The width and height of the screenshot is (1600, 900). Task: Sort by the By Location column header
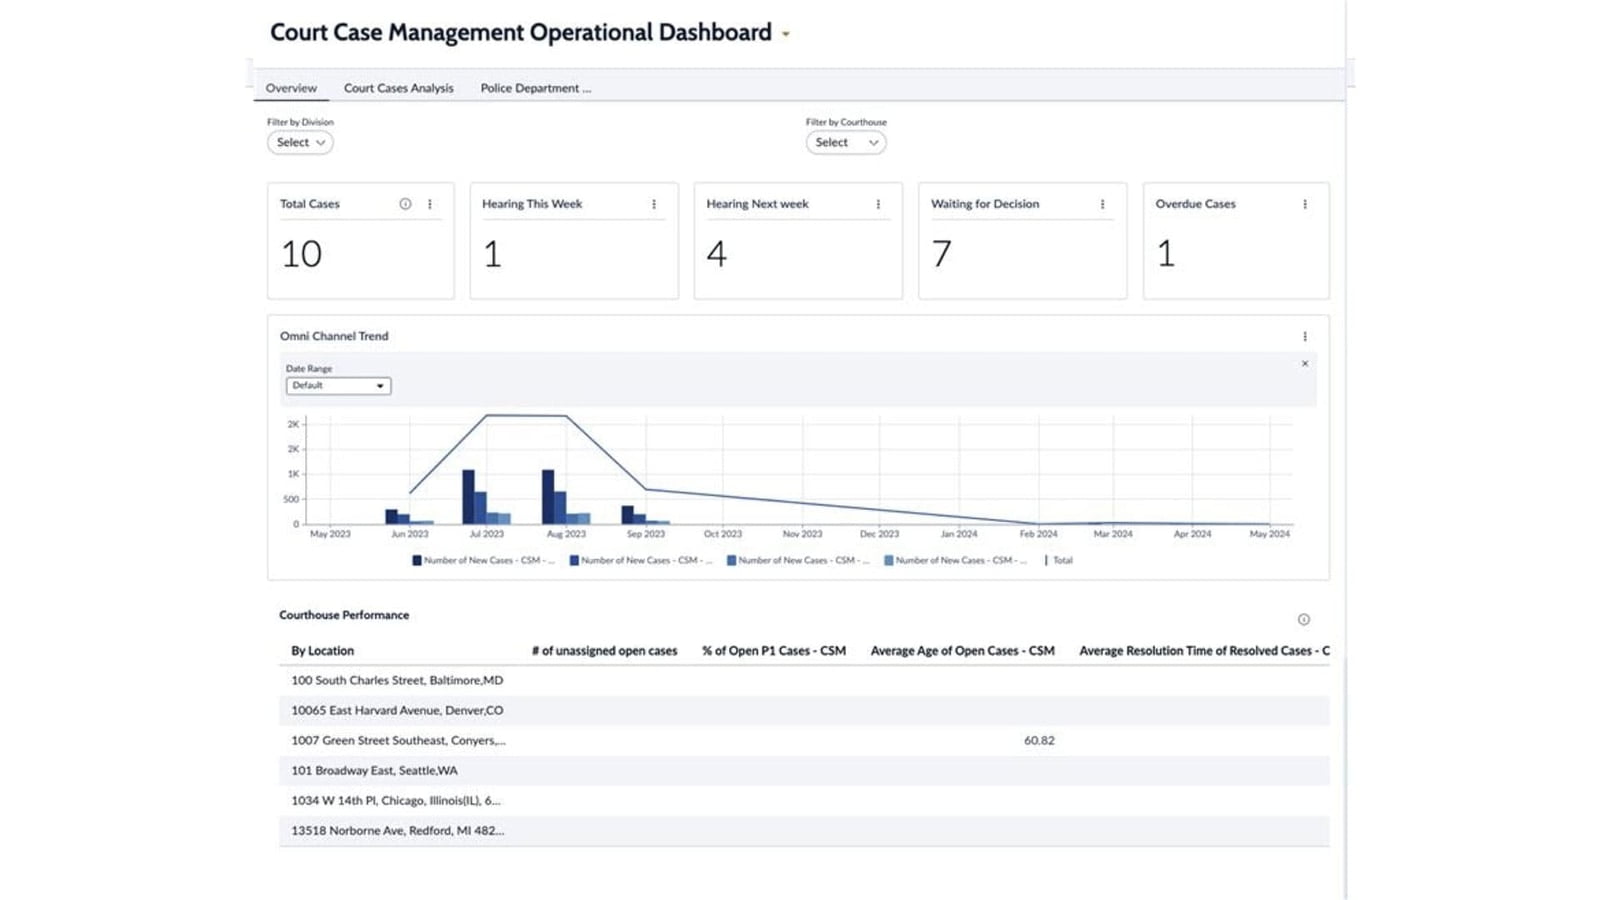[x=322, y=651]
